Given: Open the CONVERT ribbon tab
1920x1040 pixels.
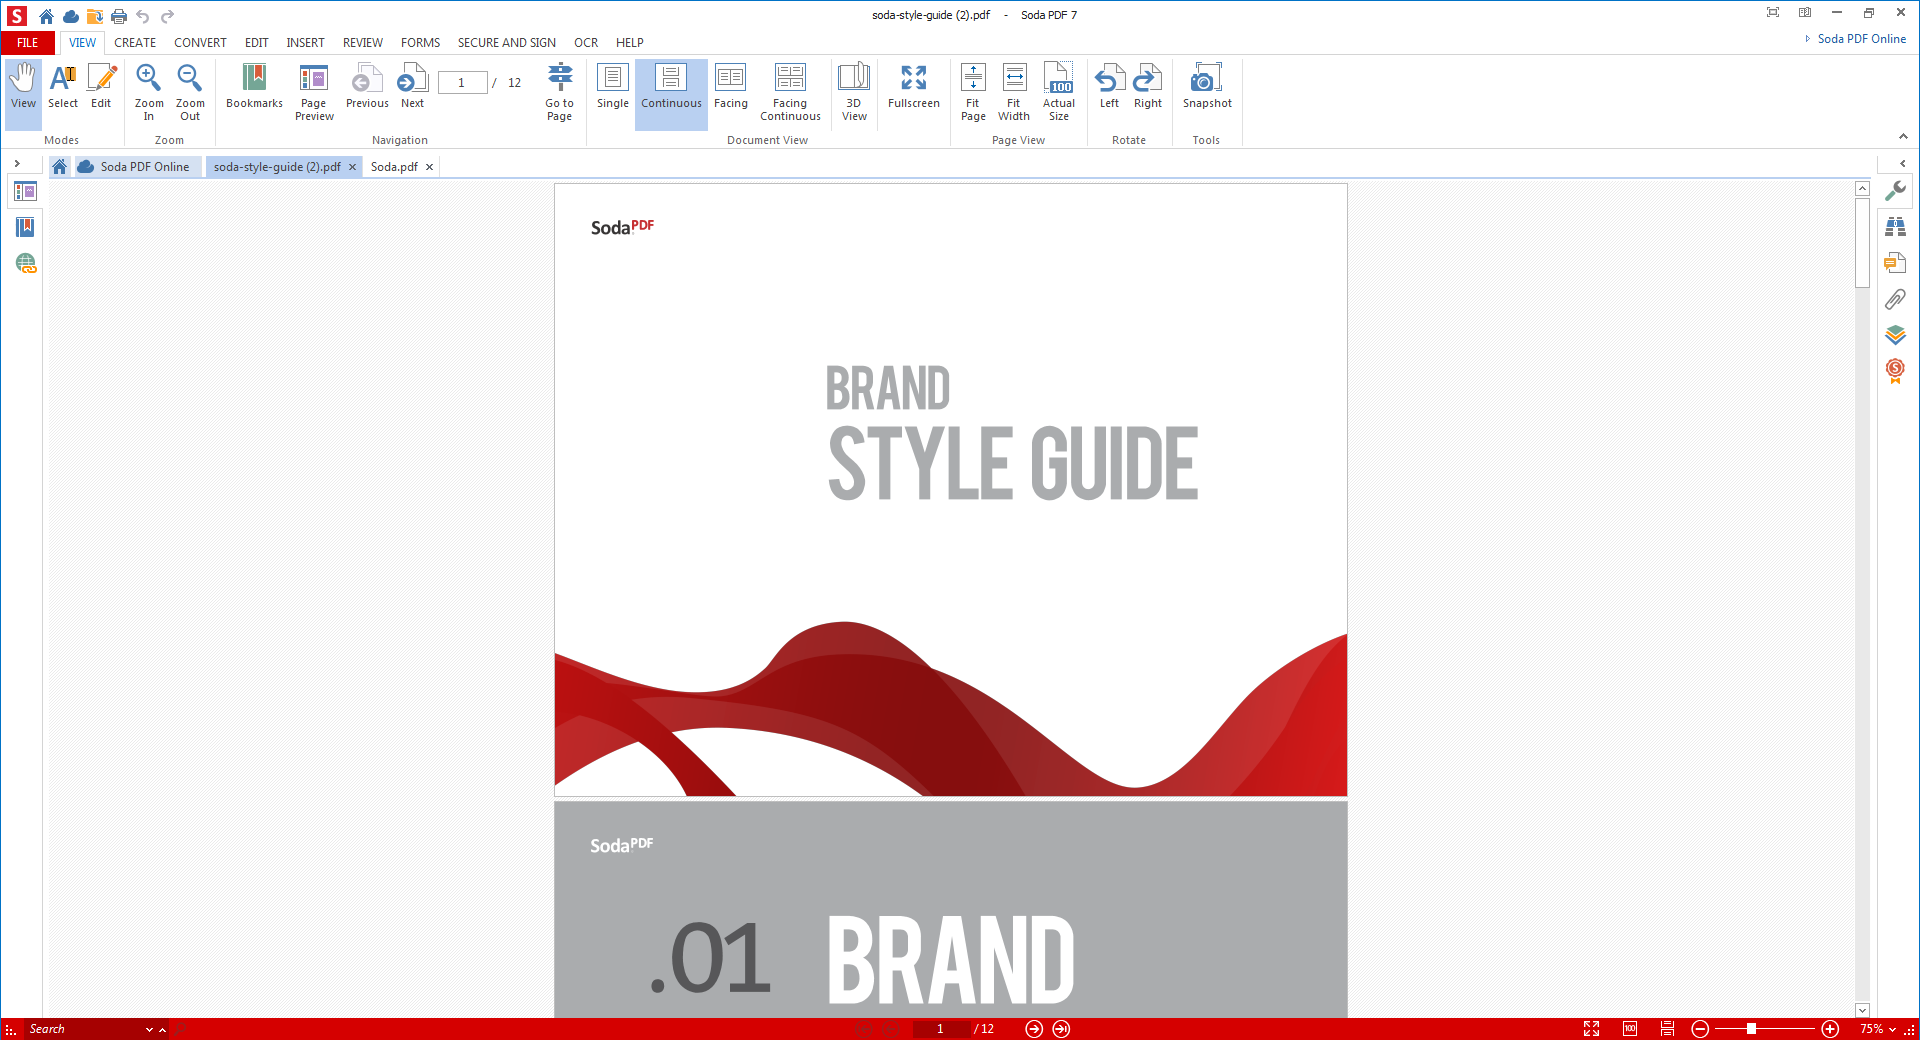Looking at the screenshot, I should coord(200,43).
